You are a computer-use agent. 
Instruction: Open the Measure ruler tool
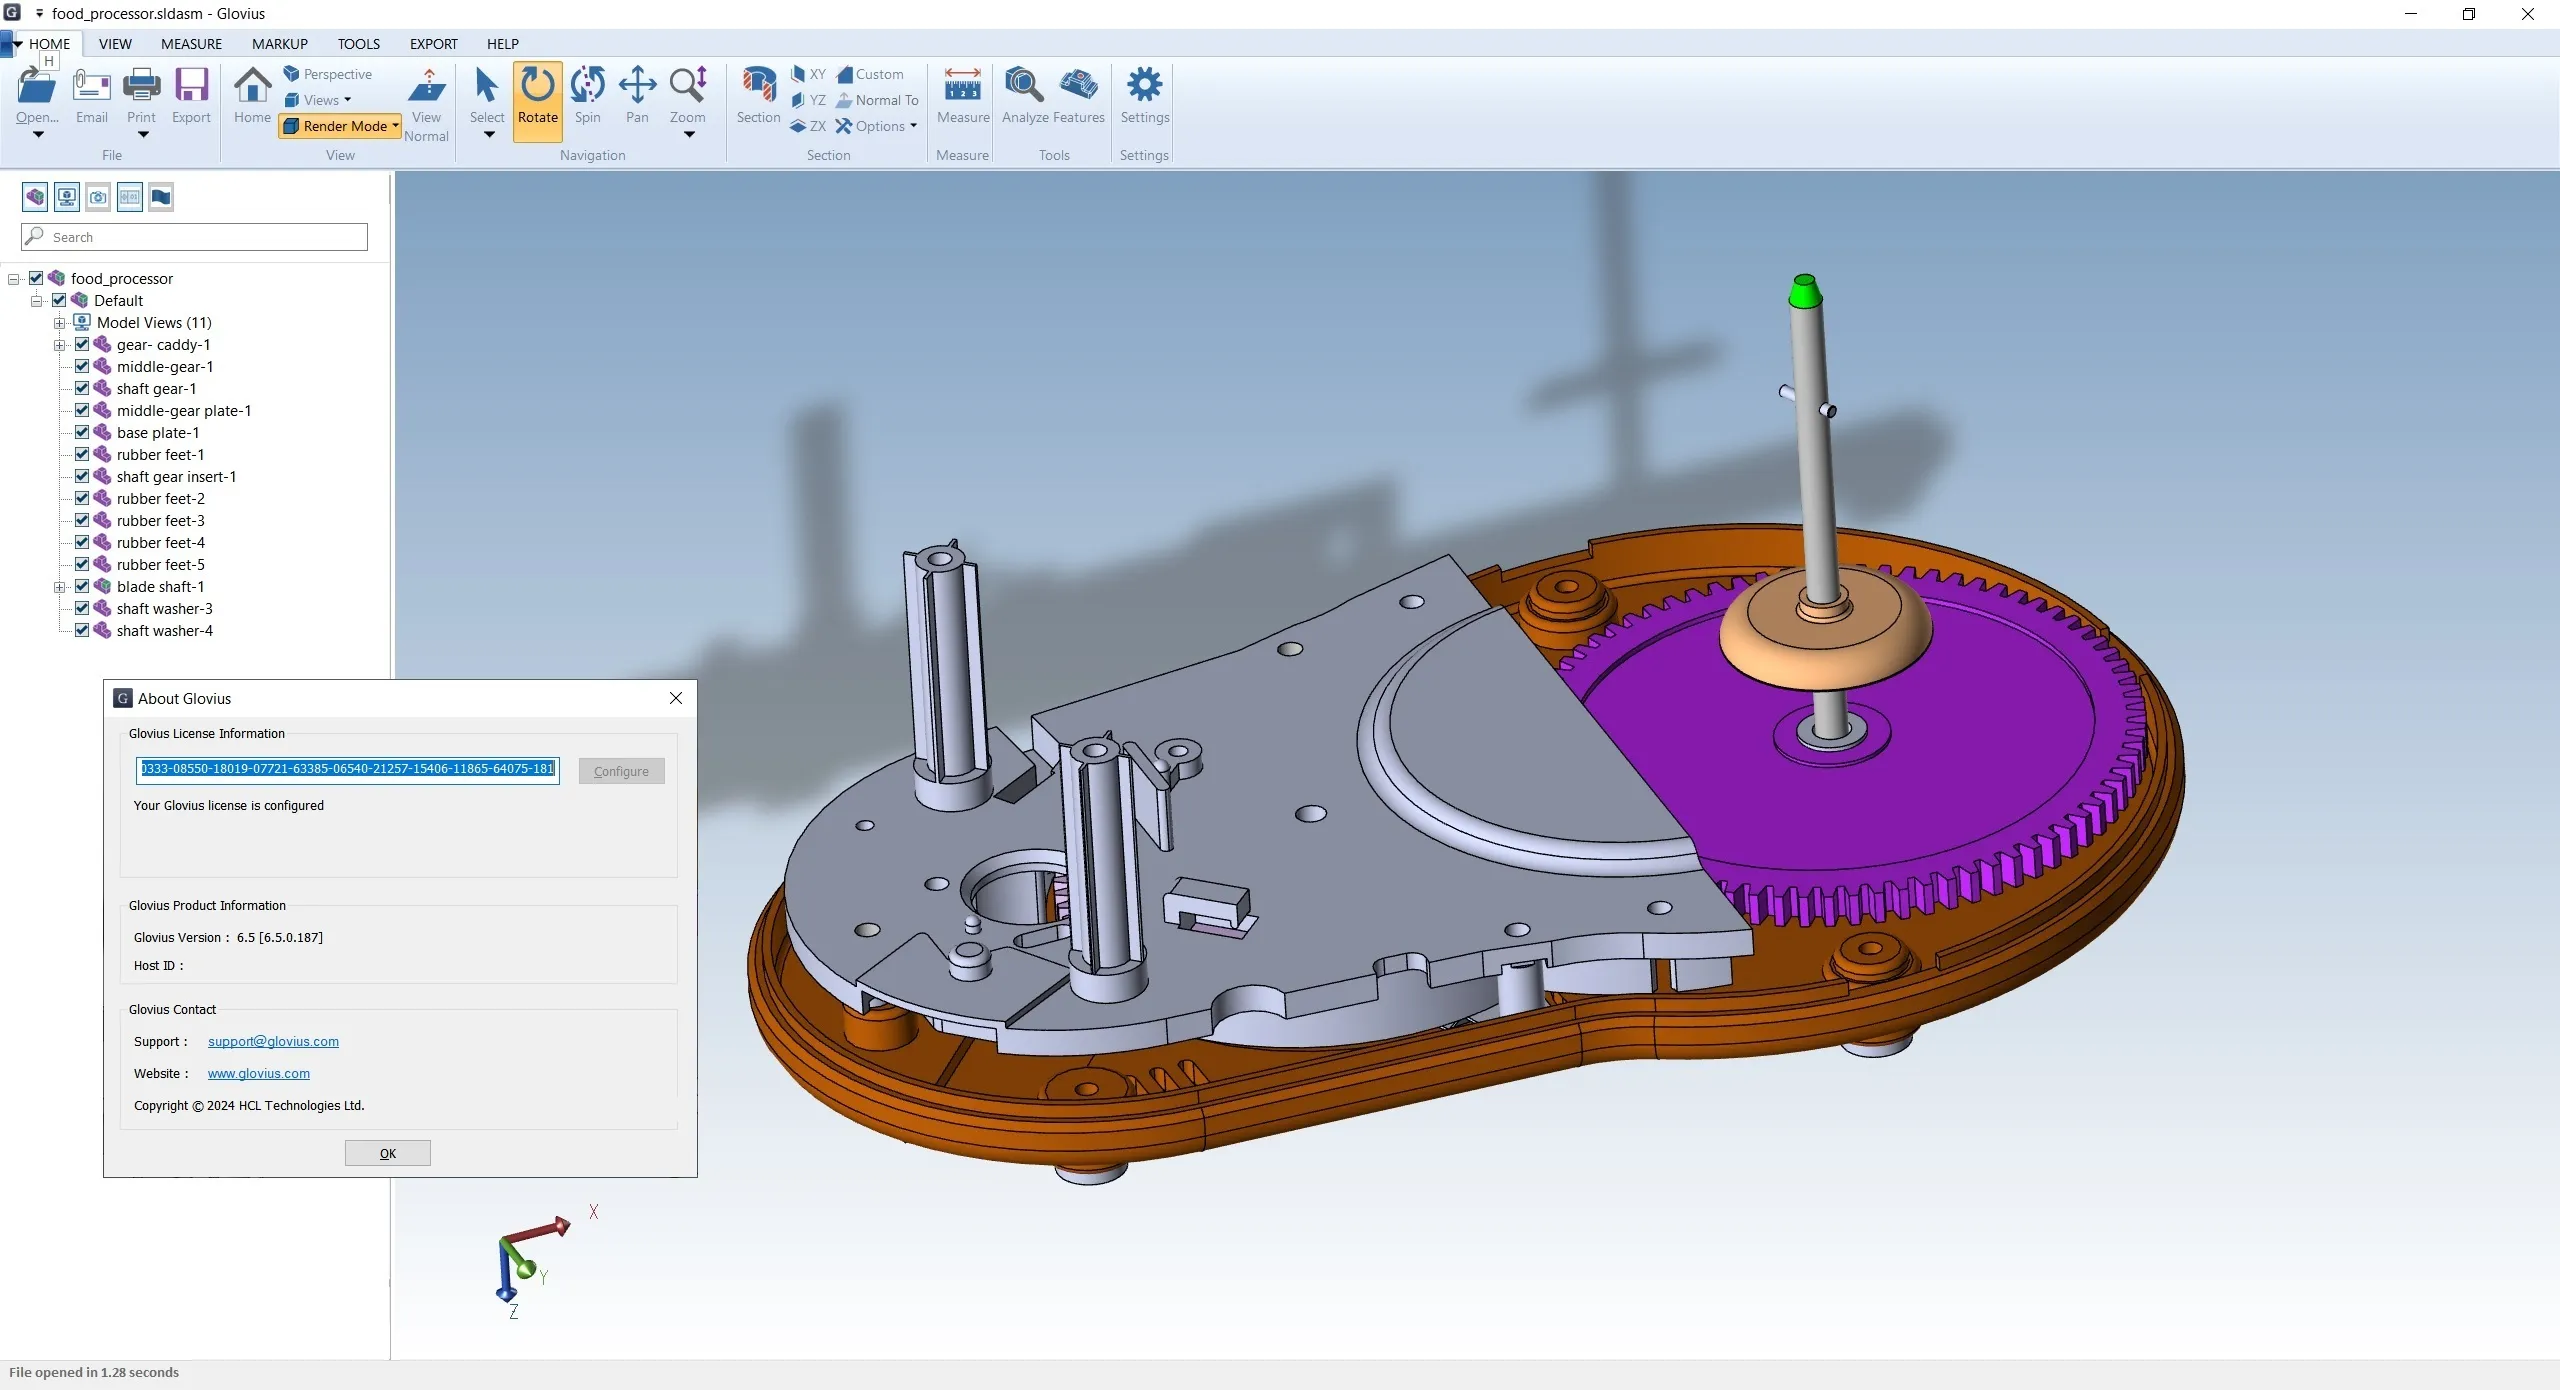click(x=963, y=86)
